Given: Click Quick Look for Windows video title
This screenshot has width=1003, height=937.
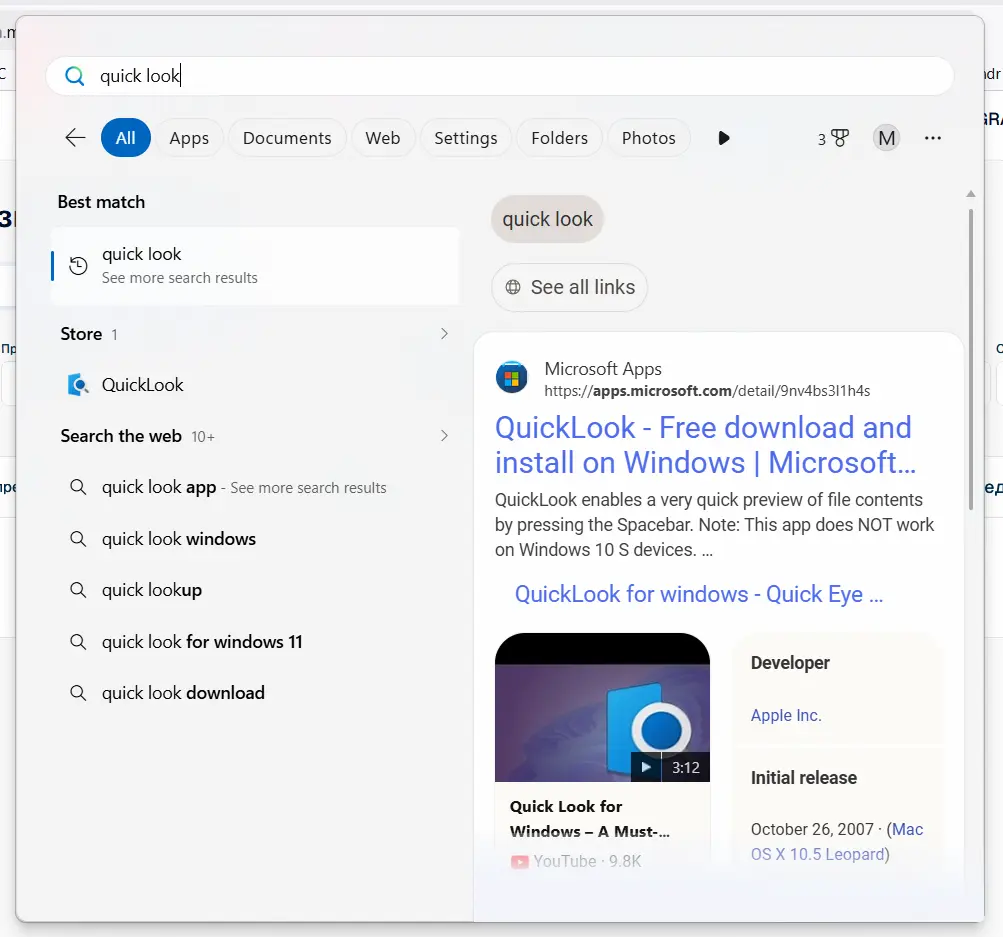Looking at the screenshot, I should 589,819.
